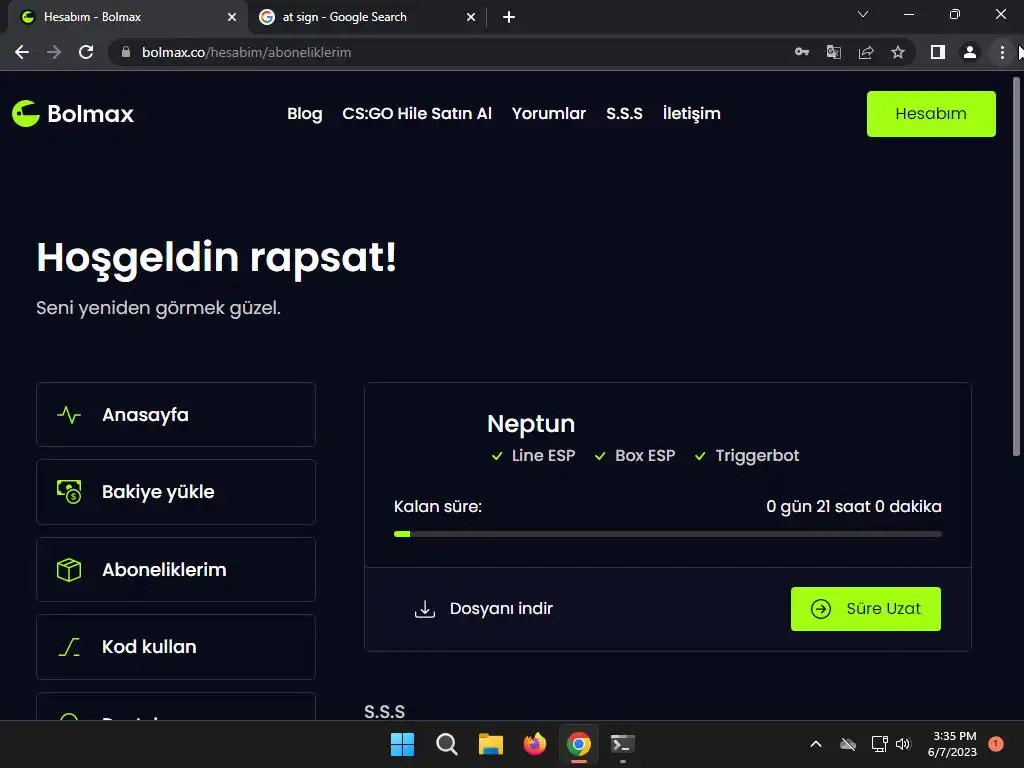1024x768 pixels.
Task: Click the Dosyanı indir download link
Action: point(483,609)
